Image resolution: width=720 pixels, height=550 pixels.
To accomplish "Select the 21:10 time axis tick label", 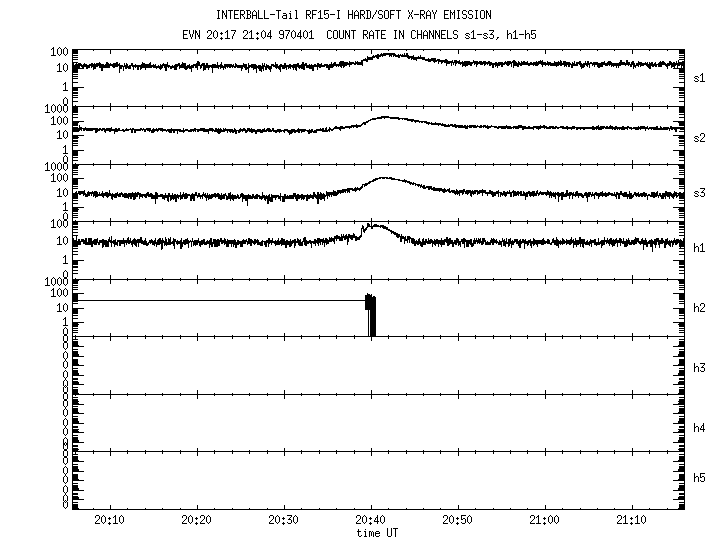I will tap(632, 520).
